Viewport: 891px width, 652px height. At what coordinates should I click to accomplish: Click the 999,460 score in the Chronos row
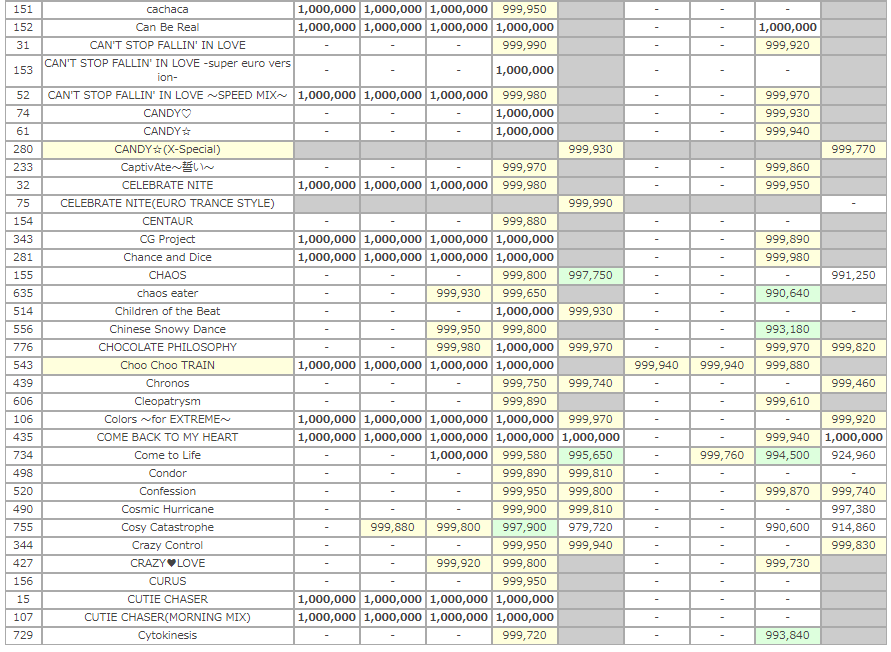pyautogui.click(x=853, y=383)
